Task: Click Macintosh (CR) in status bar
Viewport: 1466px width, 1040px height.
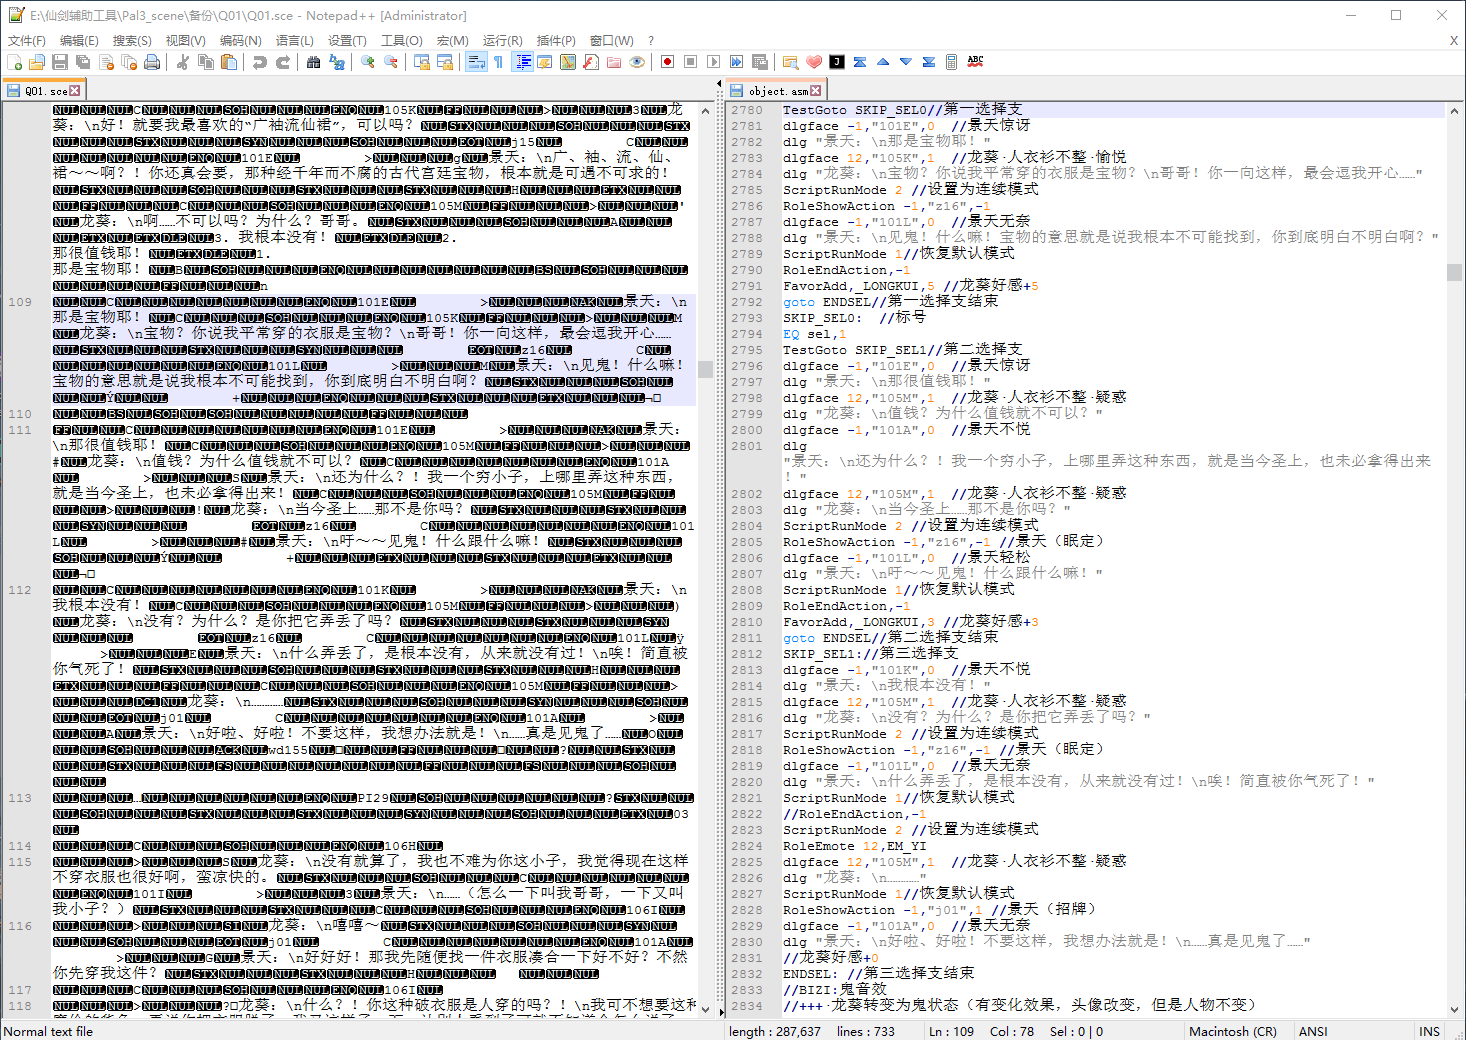Action: [x=1232, y=1031]
